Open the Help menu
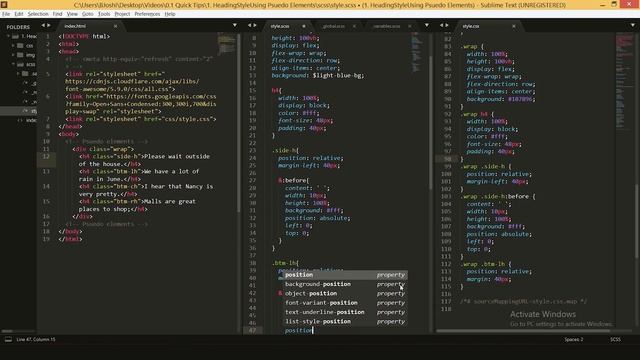This screenshot has width=640, height=360. [x=170, y=14]
